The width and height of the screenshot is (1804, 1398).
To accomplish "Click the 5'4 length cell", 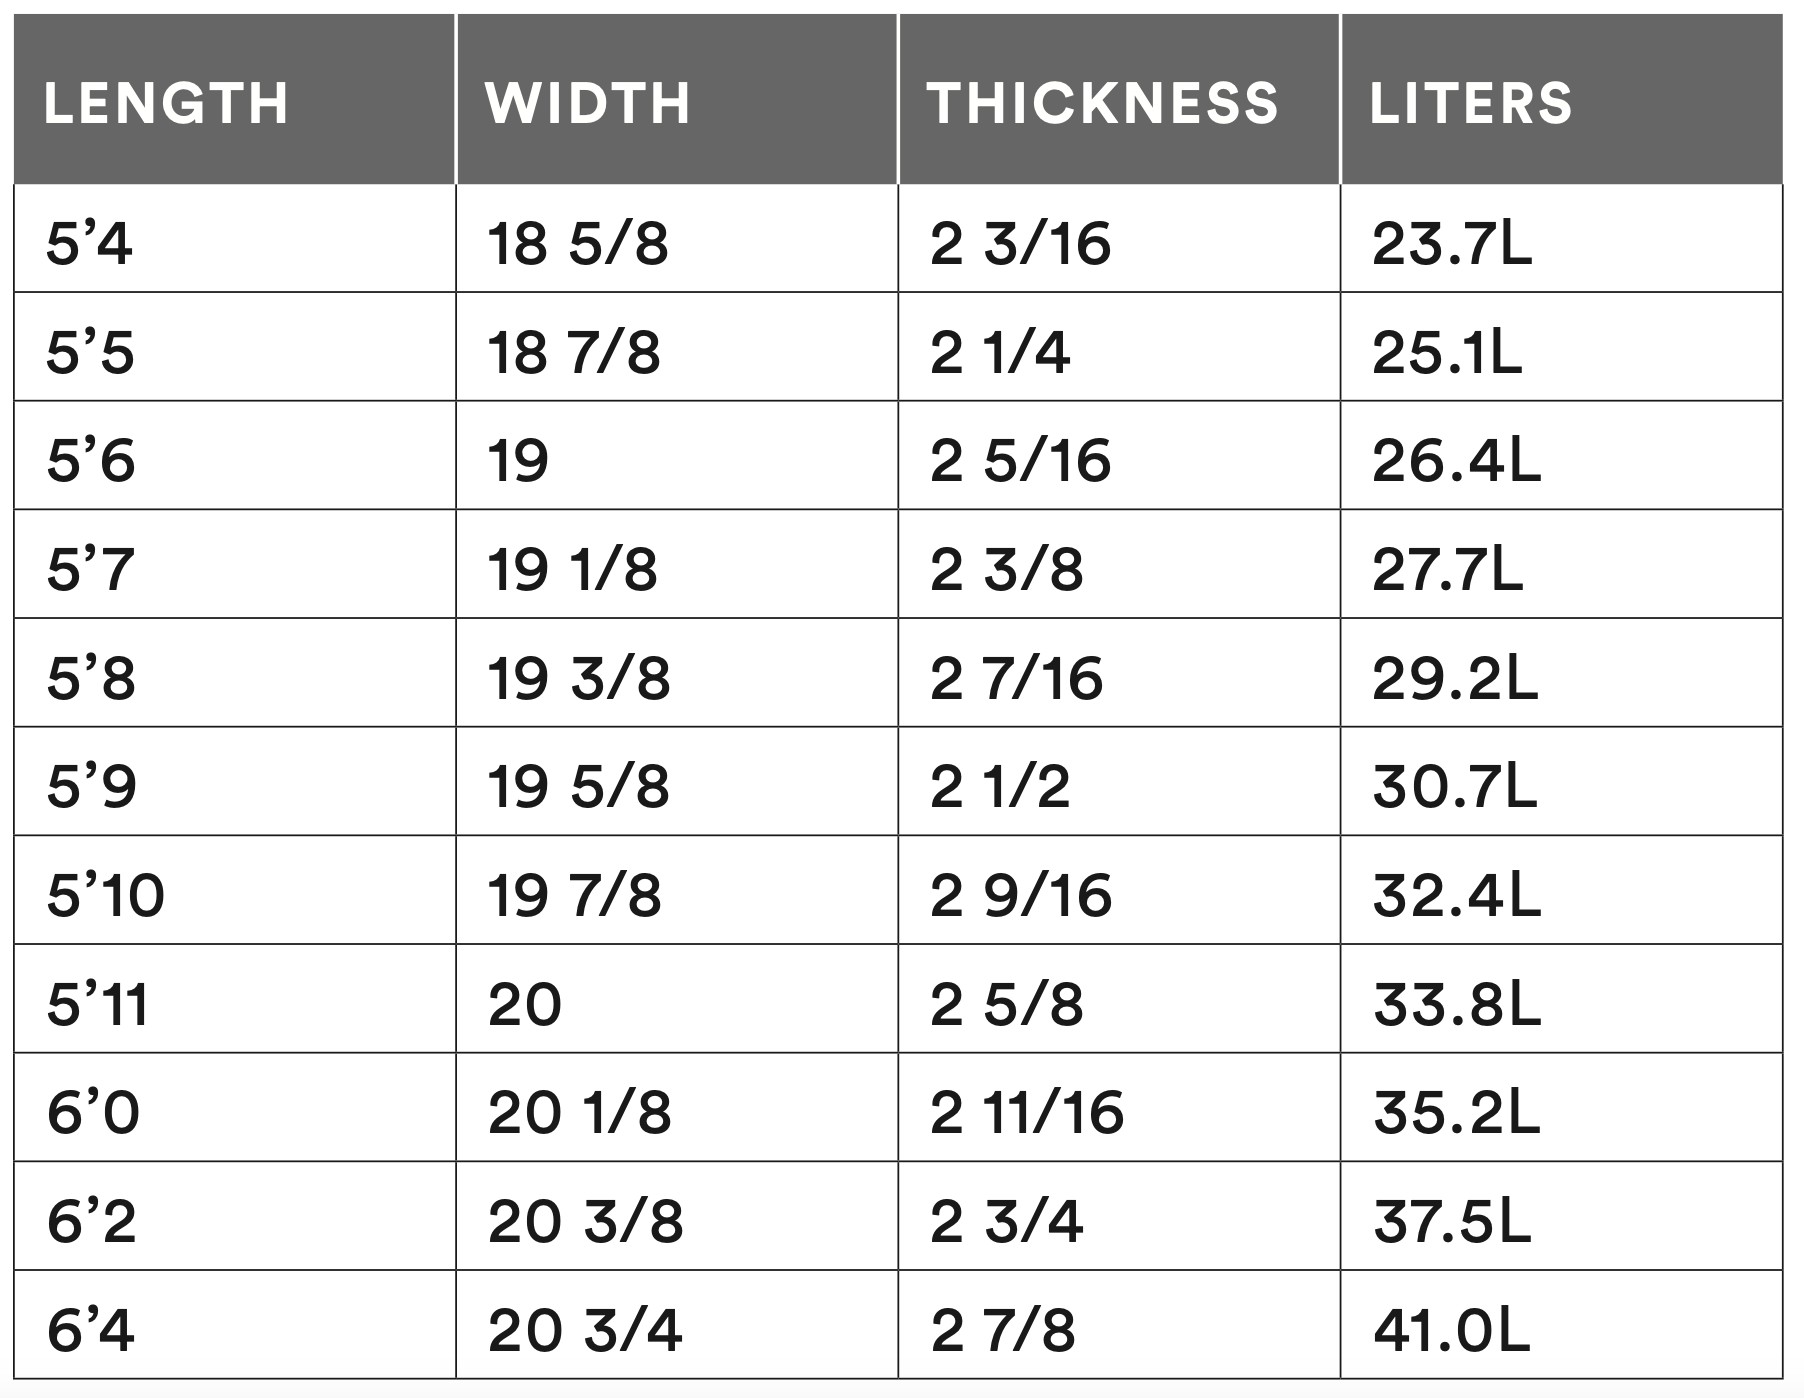I will (89, 243).
